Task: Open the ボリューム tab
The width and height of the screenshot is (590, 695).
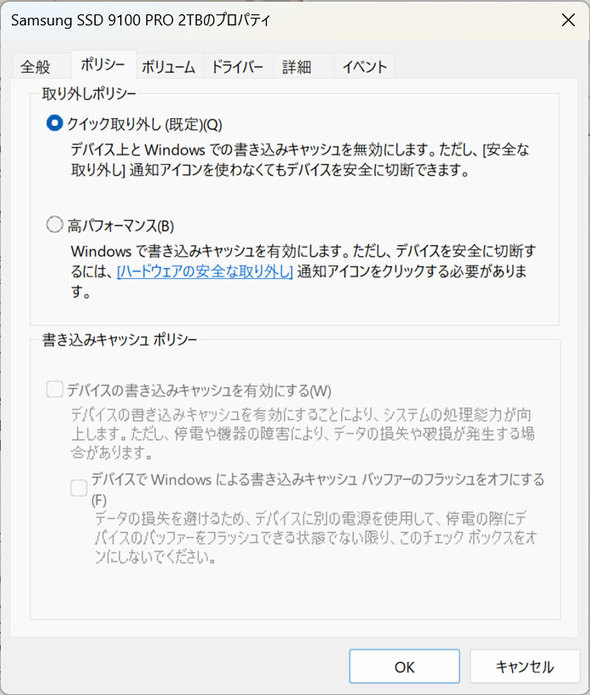Action: pos(168,67)
